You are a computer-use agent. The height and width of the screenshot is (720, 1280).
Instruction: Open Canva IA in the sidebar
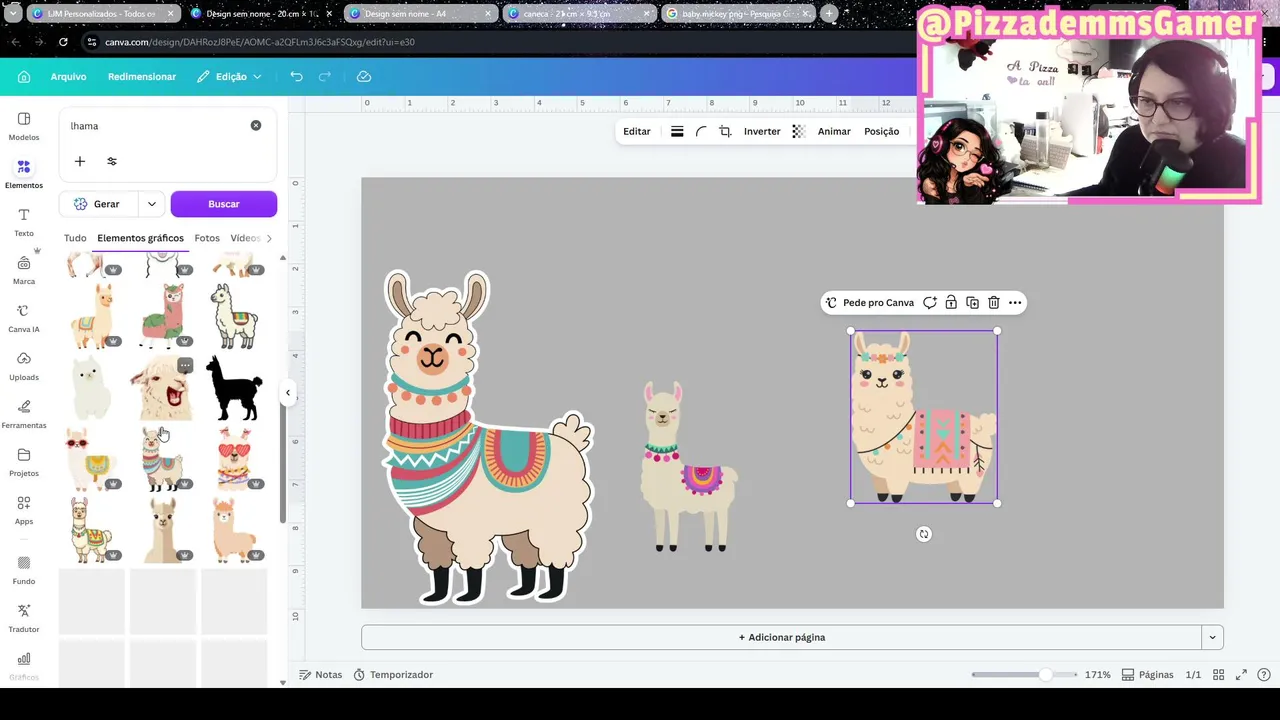[24, 318]
